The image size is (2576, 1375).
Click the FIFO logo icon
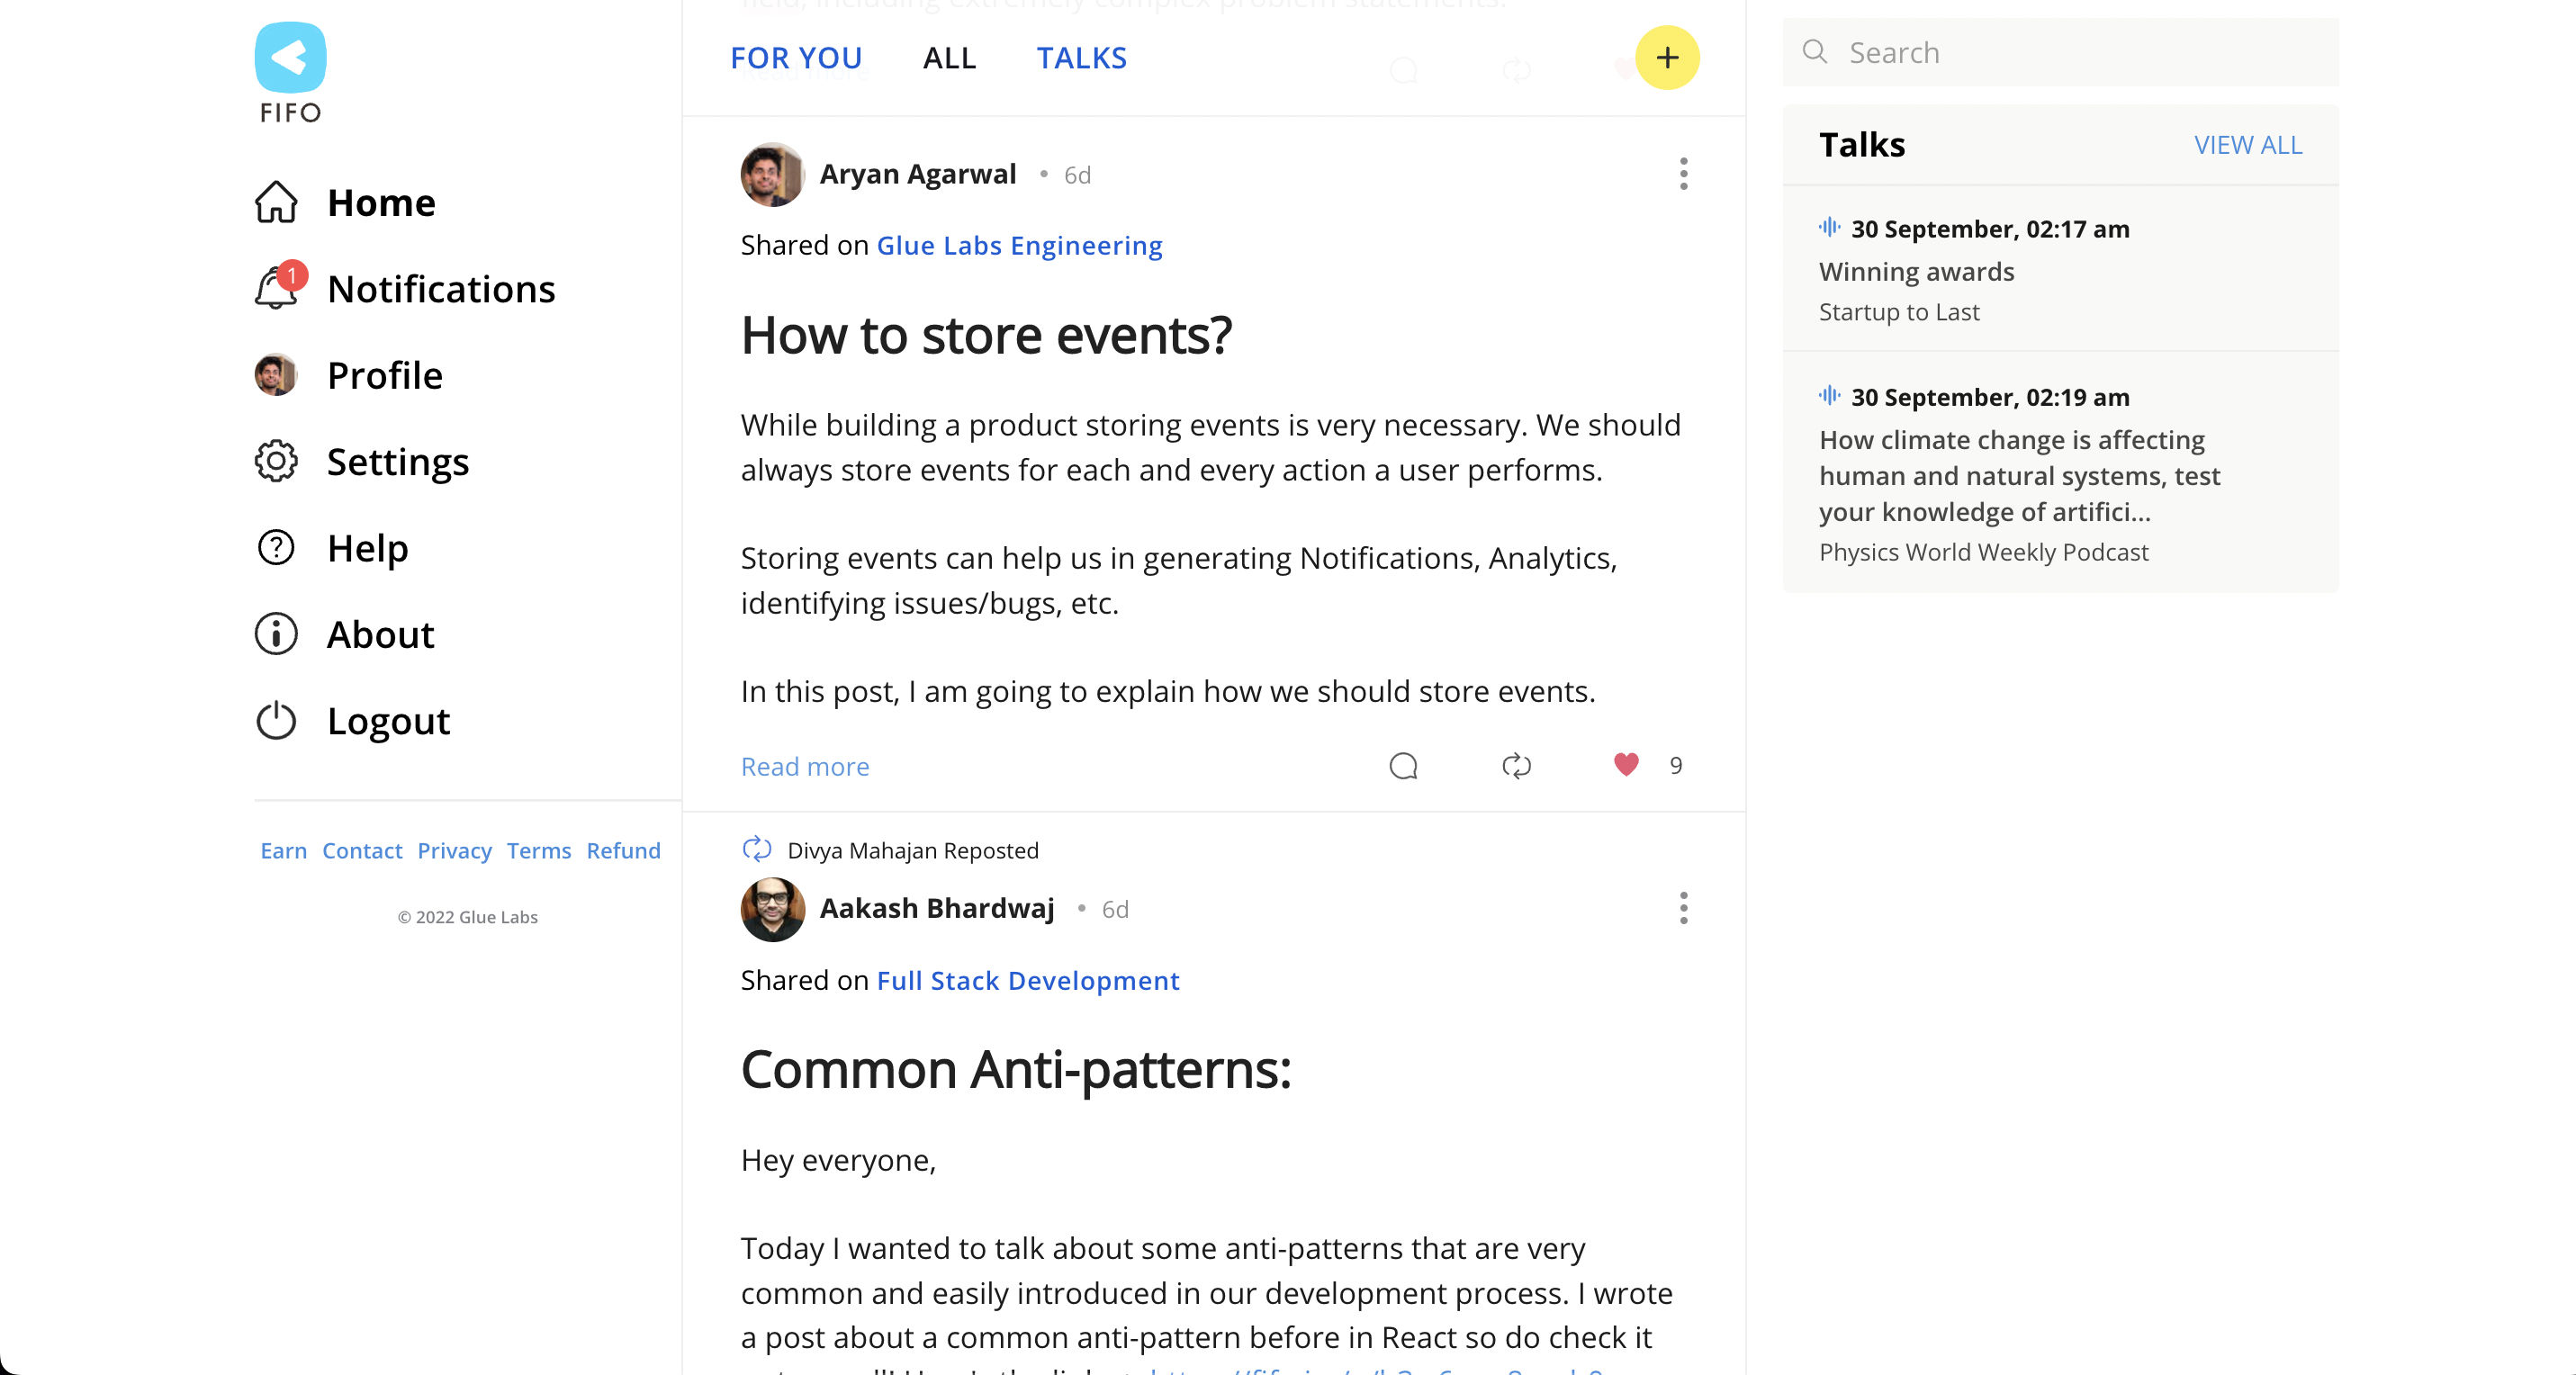[290, 58]
